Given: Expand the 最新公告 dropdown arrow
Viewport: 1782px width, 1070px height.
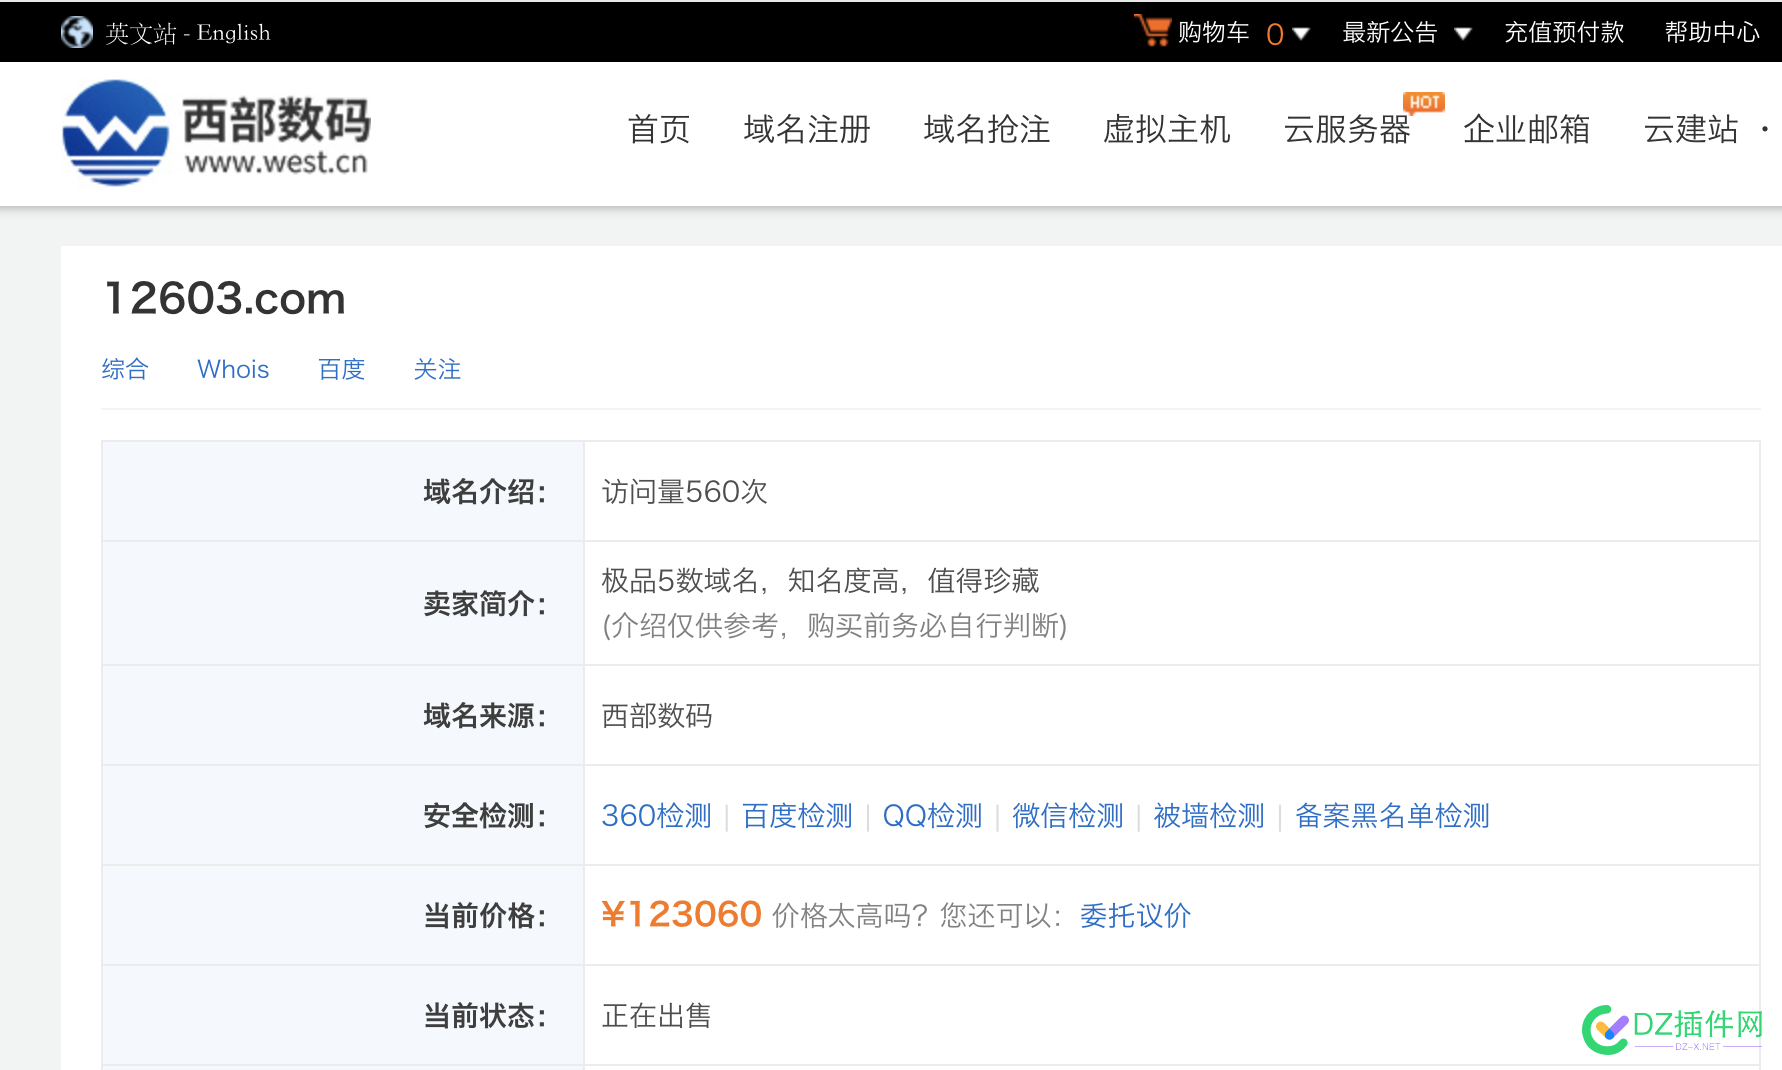Looking at the screenshot, I should 1463,33.
